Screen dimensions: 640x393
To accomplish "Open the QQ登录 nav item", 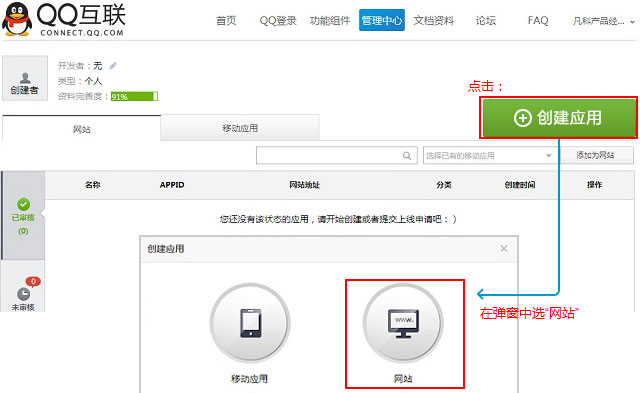I will click(x=278, y=20).
